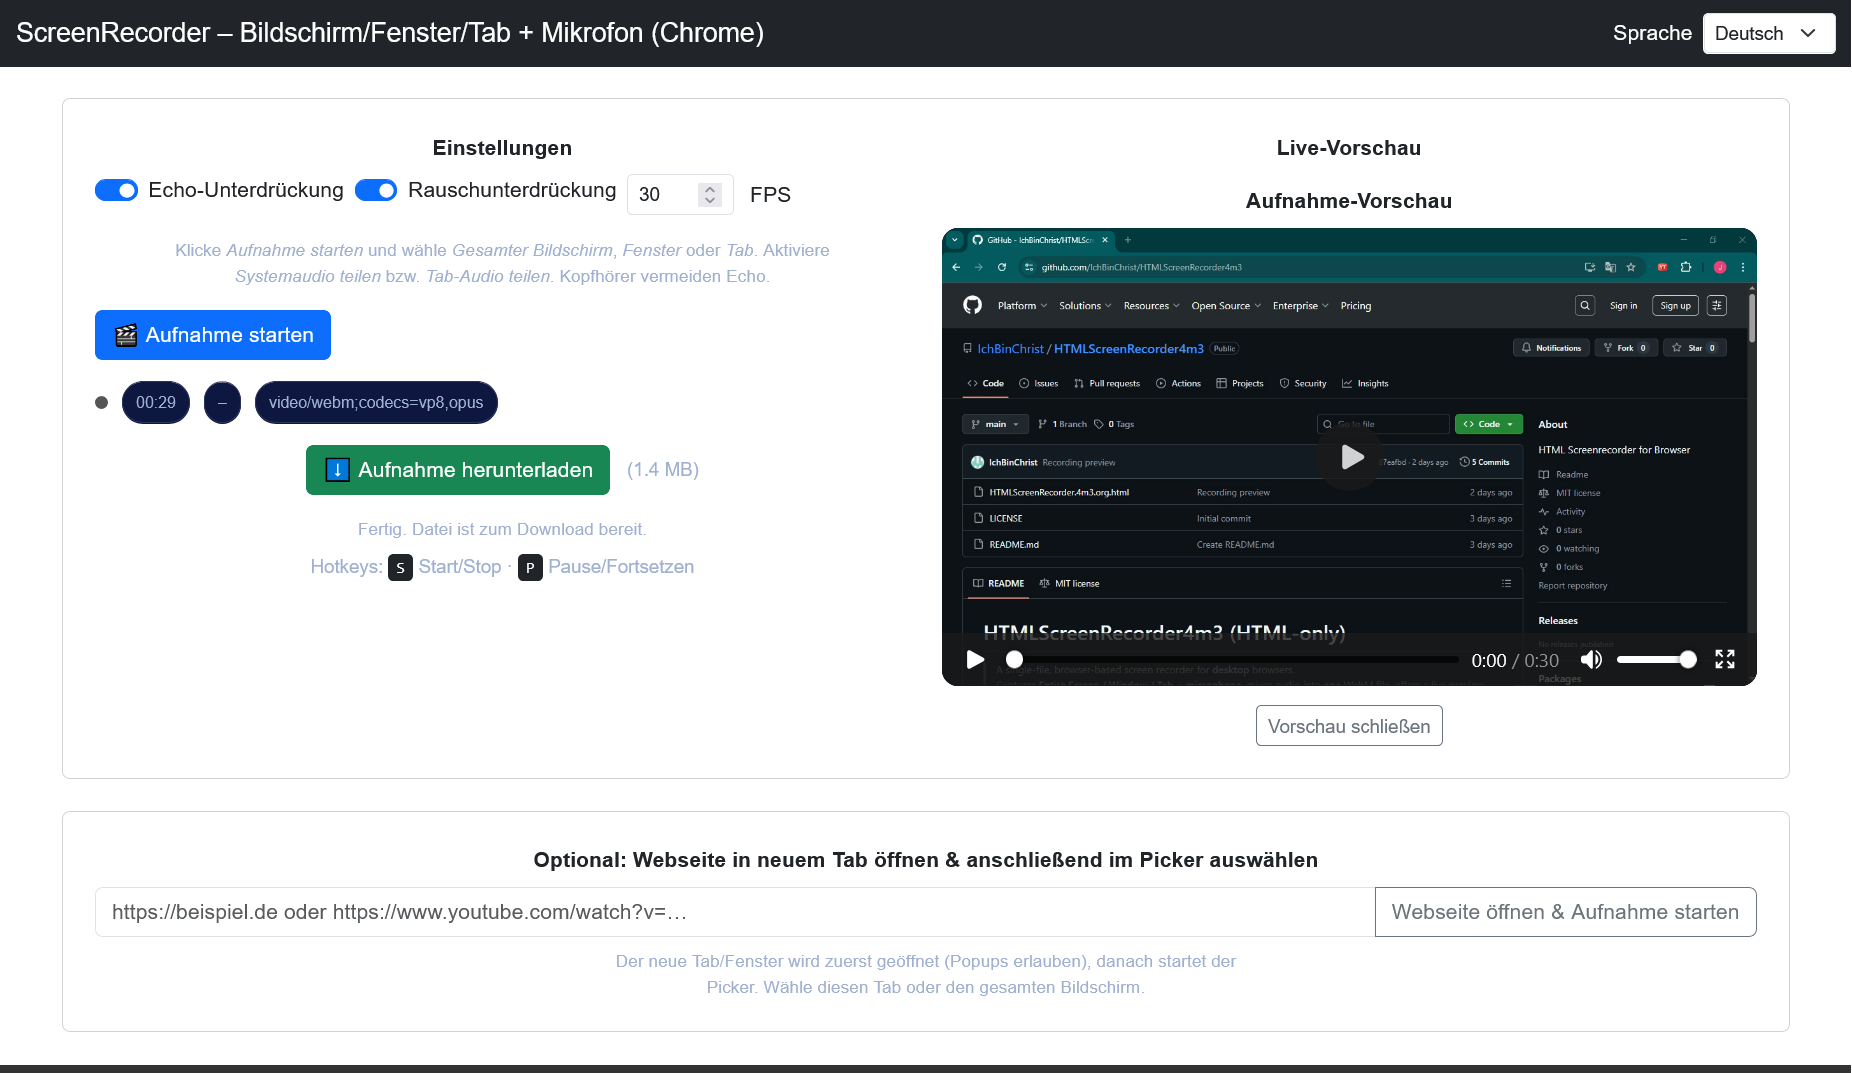Image resolution: width=1852 pixels, height=1073 pixels.
Task: Adjust the preview volume slider
Action: [x=1655, y=659]
